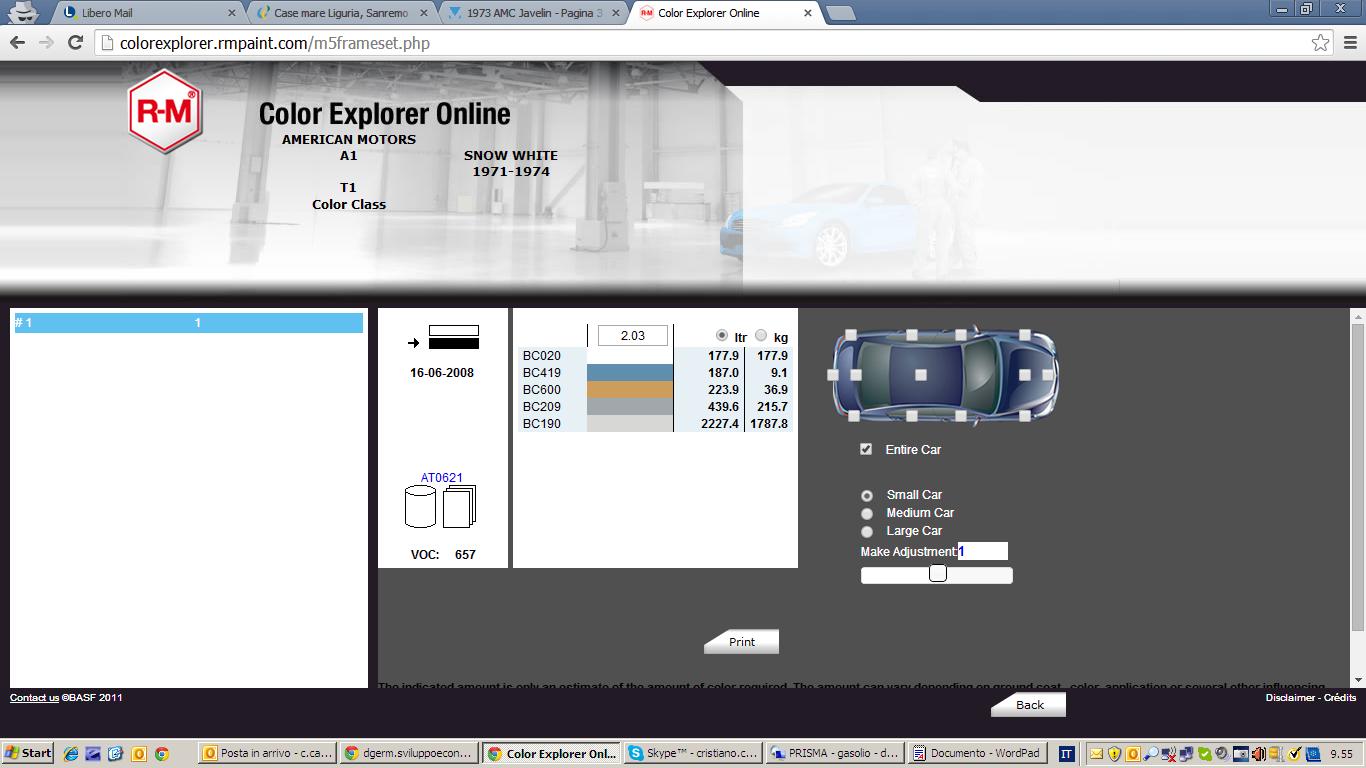The height and width of the screenshot is (768, 1366).
Task: Click the 16-06-2008 date text
Action: 442,373
